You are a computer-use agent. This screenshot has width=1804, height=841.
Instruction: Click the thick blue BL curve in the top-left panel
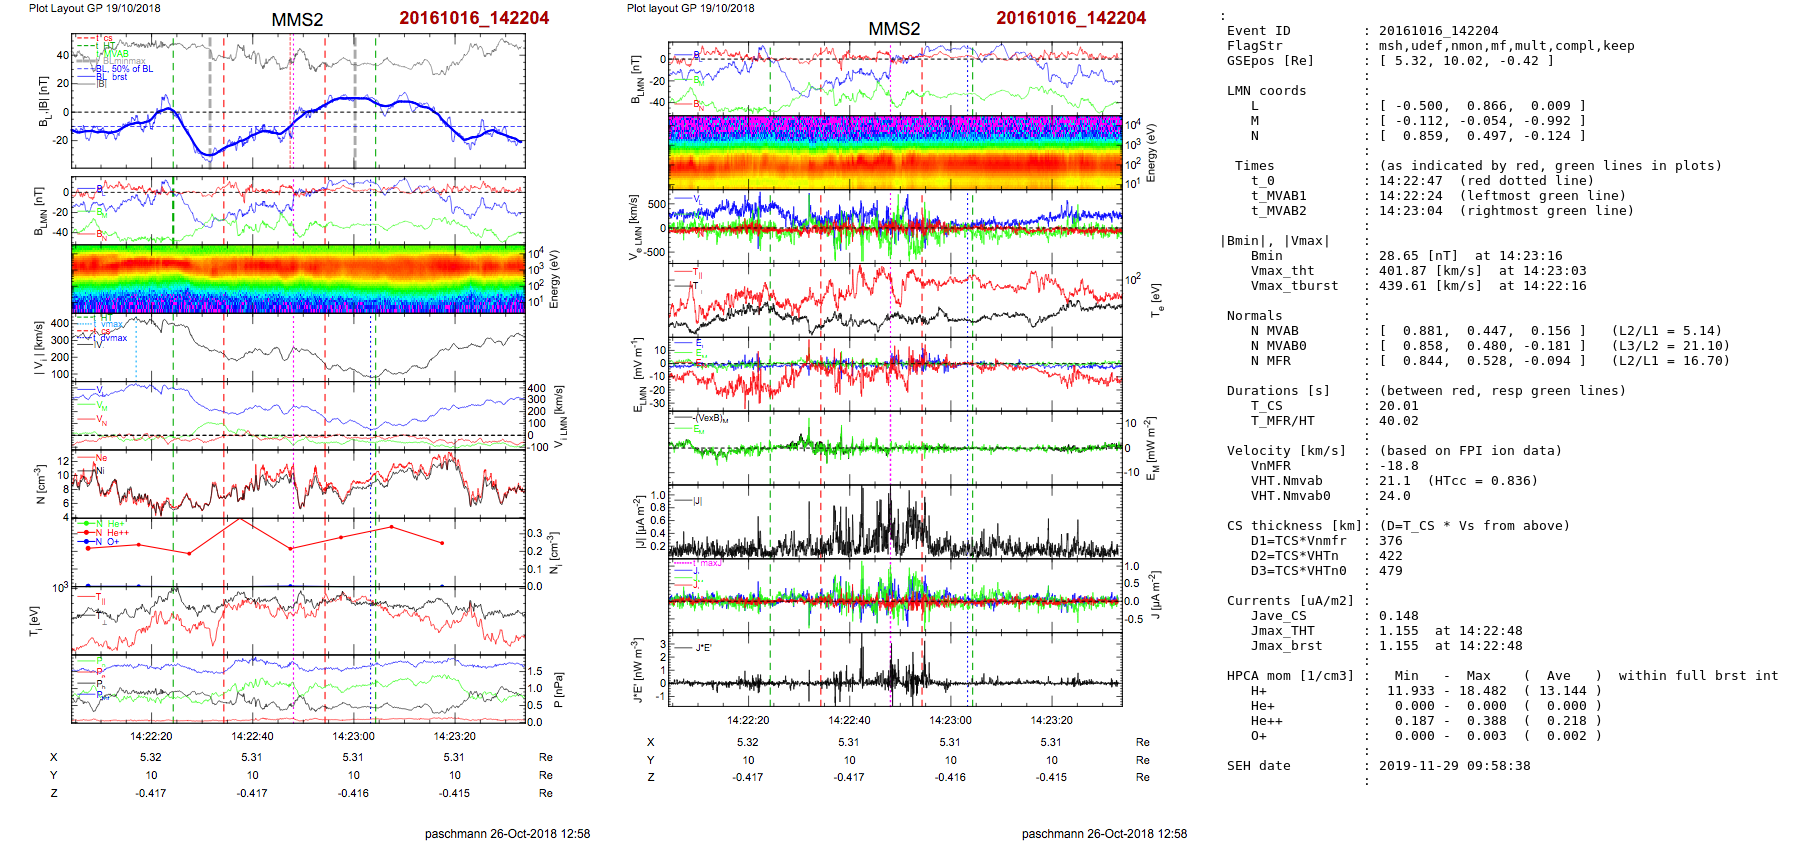[340, 99]
